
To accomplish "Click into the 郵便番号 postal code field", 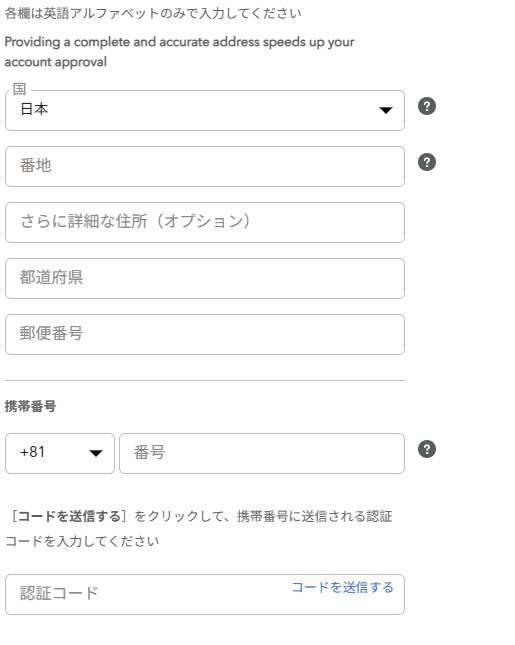I will (205, 334).
